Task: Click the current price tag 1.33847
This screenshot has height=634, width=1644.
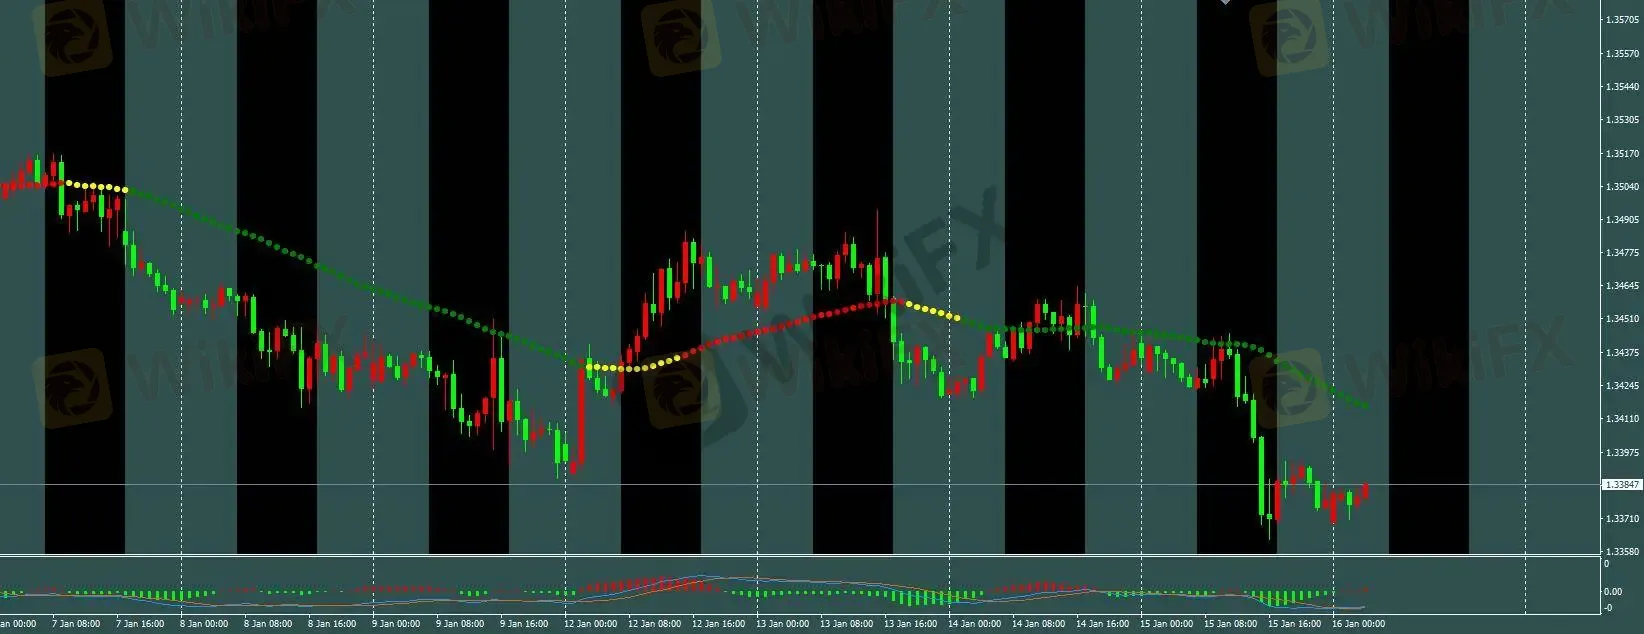Action: (1622, 485)
